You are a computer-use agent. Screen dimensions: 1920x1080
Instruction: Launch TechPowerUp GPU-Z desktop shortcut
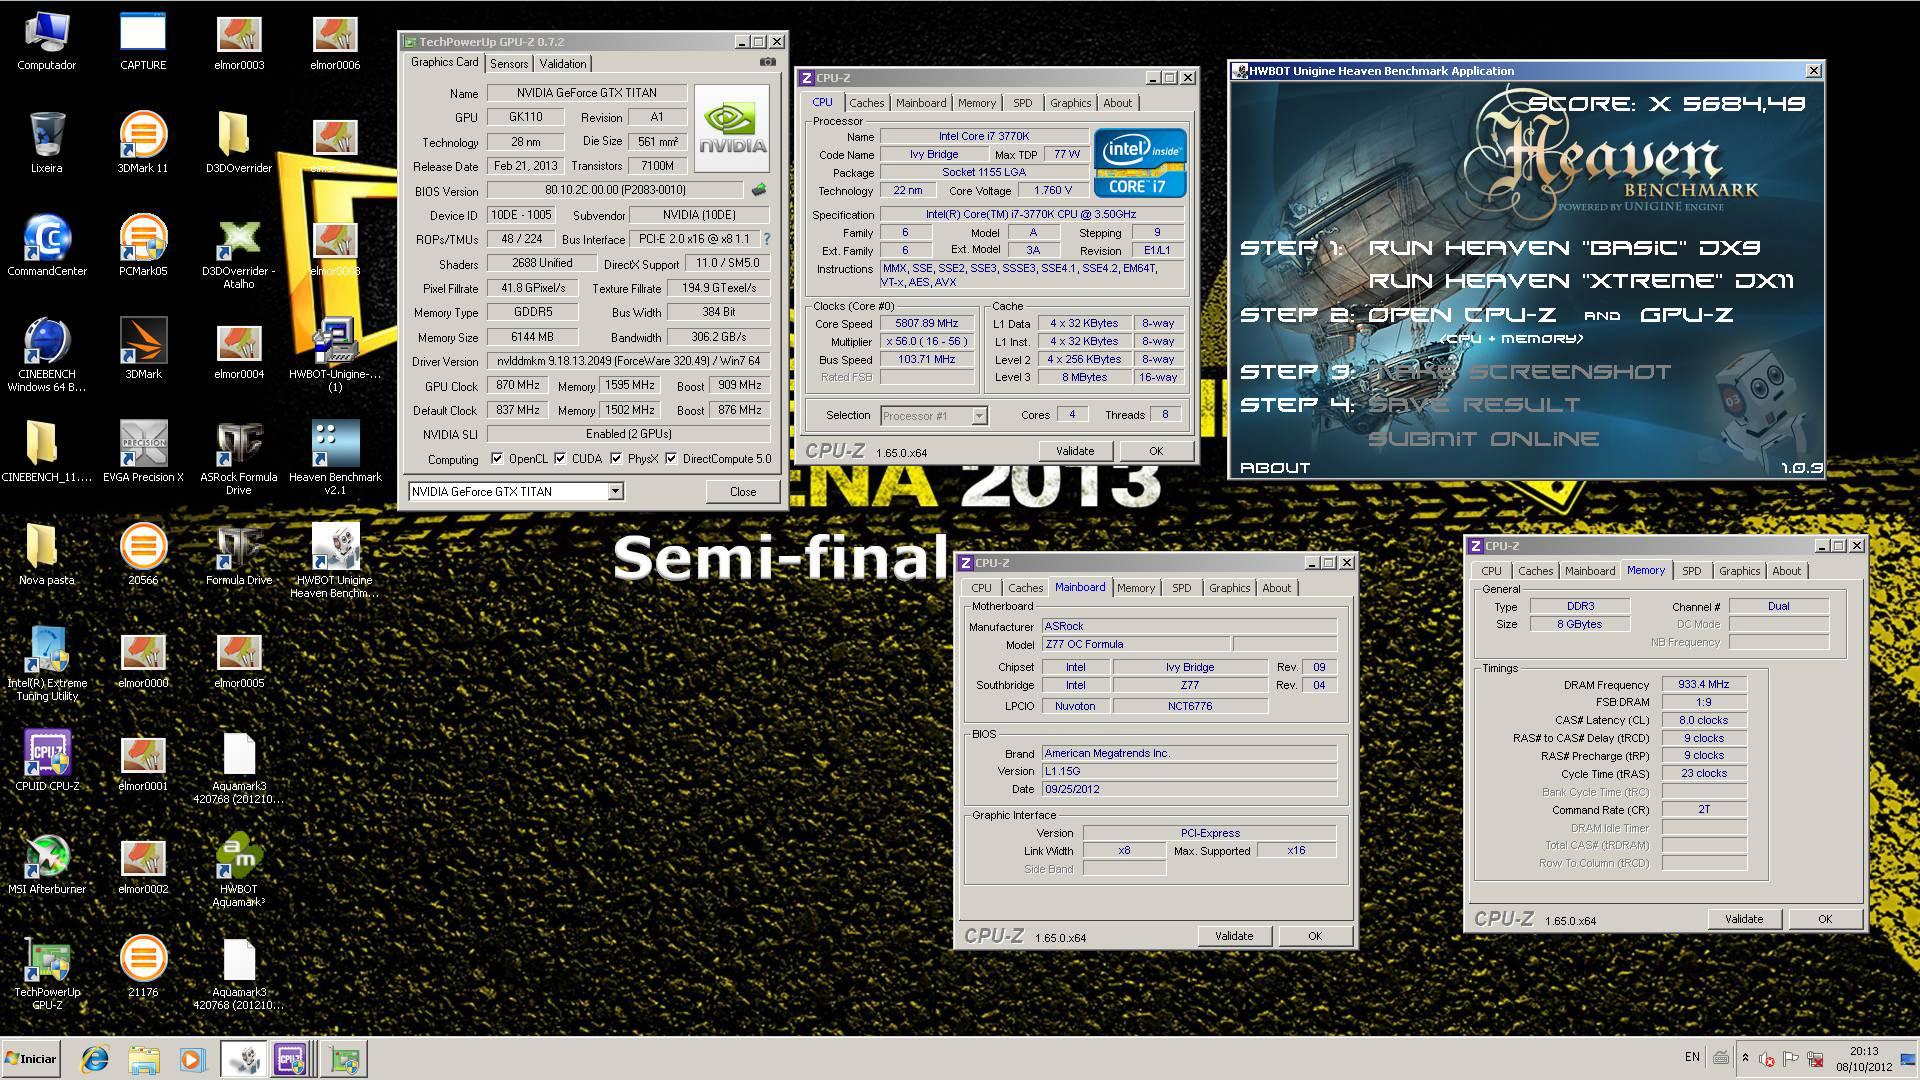coord(46,973)
